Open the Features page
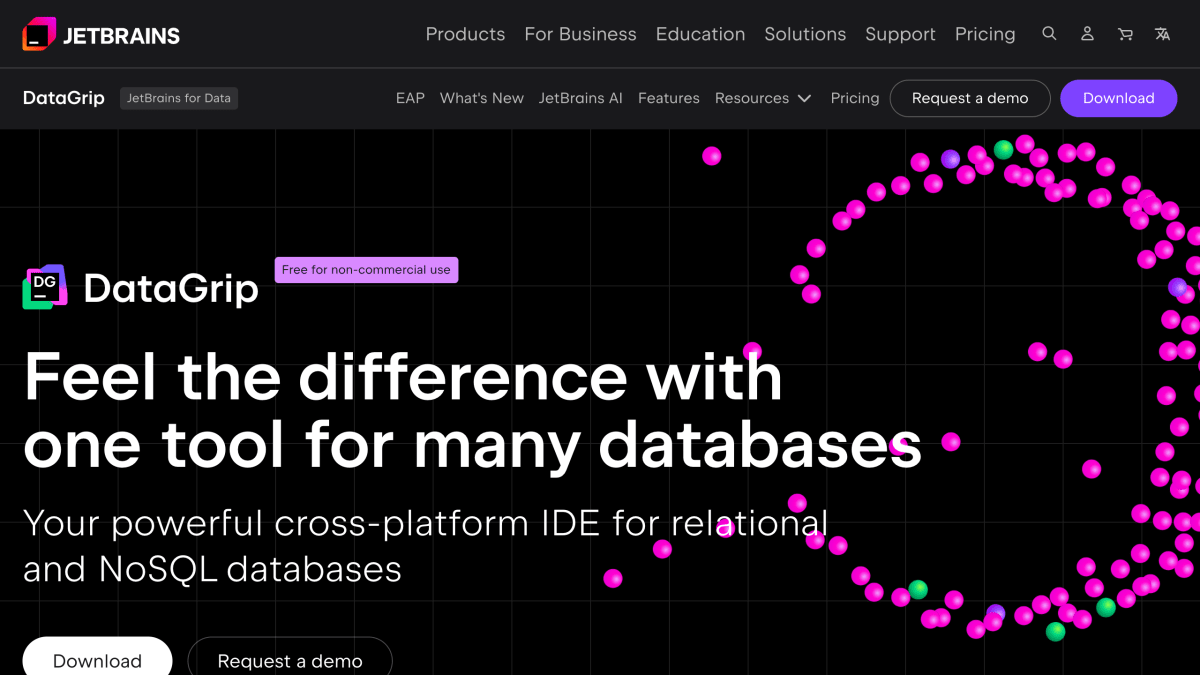Image resolution: width=1200 pixels, height=675 pixels. [x=669, y=98]
